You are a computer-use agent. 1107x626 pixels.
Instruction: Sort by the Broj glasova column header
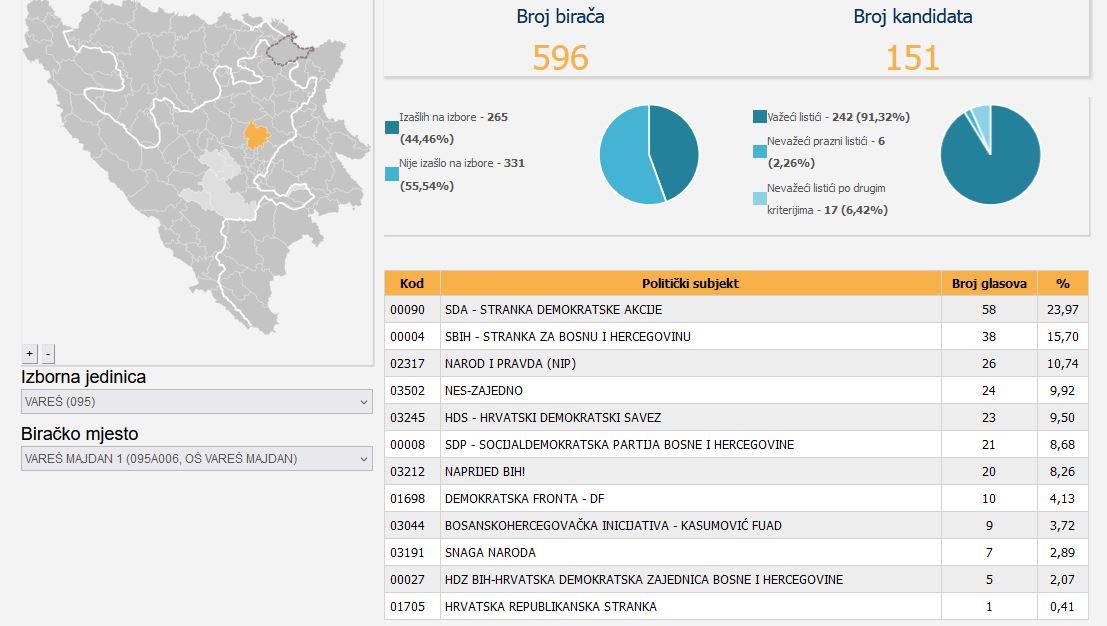tap(989, 283)
